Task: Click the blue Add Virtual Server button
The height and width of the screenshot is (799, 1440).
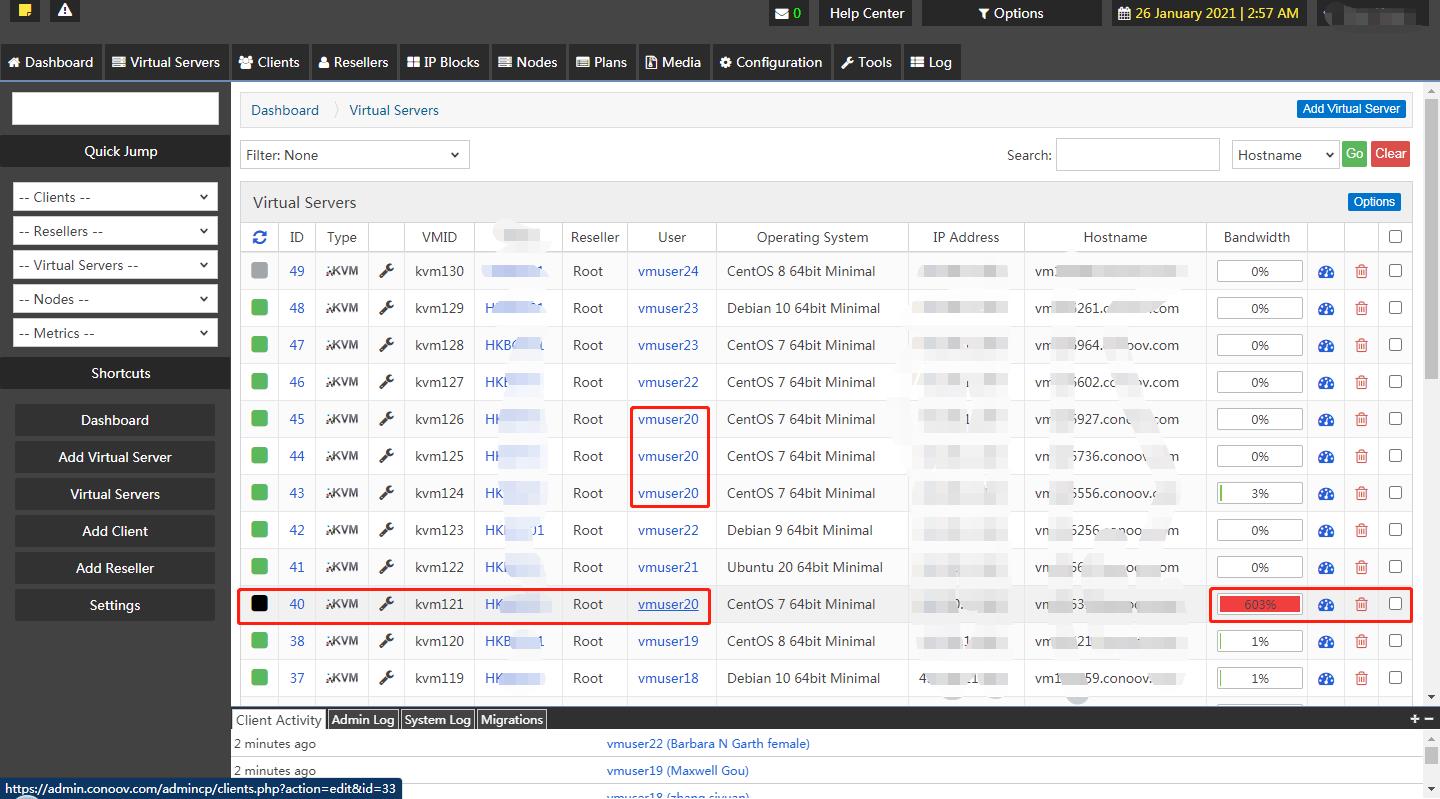Action: pyautogui.click(x=1351, y=109)
